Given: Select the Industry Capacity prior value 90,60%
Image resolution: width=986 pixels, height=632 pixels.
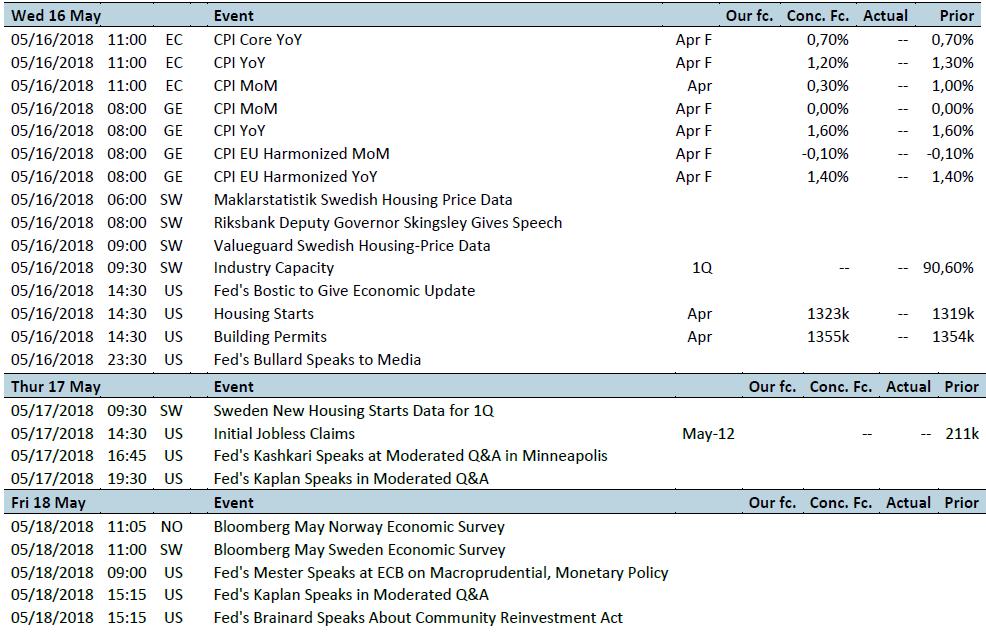Looking at the screenshot, I should tap(948, 268).
